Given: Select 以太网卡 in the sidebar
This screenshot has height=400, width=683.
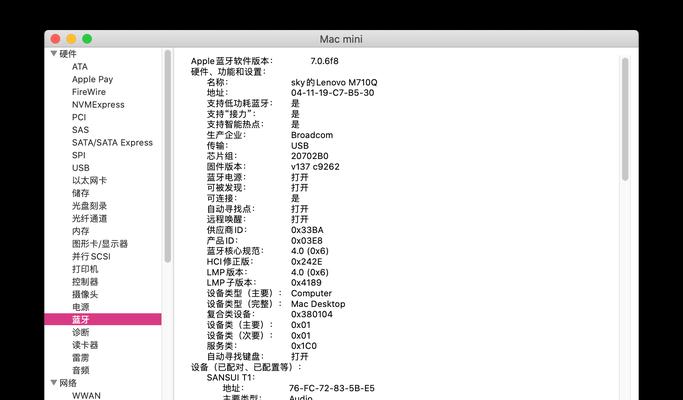Looking at the screenshot, I should pos(89,180).
